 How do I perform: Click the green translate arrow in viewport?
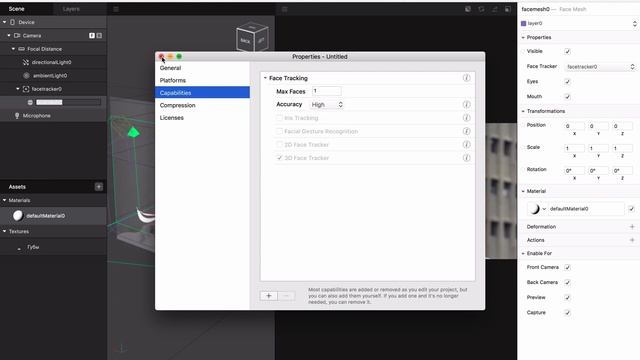click(133, 132)
